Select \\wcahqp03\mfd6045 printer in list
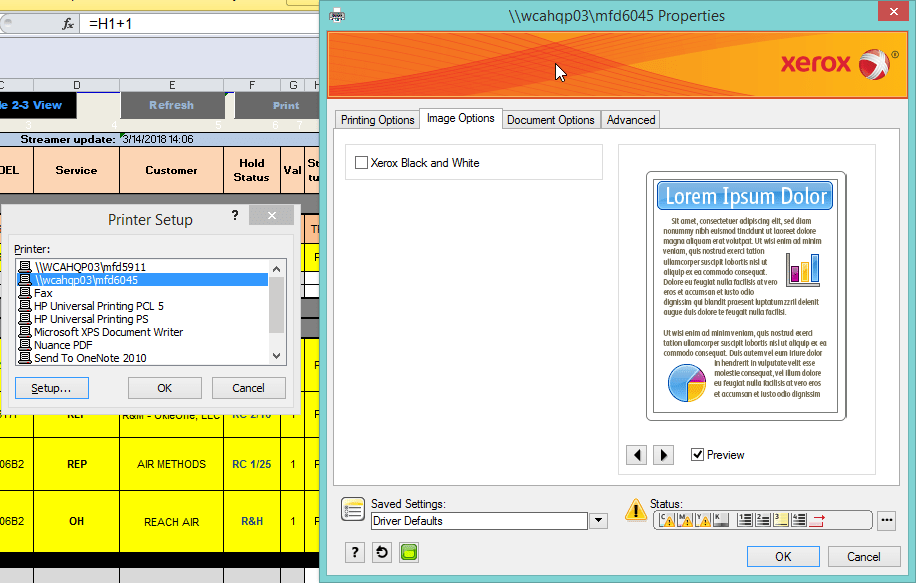Image resolution: width=916 pixels, height=583 pixels. 143,280
